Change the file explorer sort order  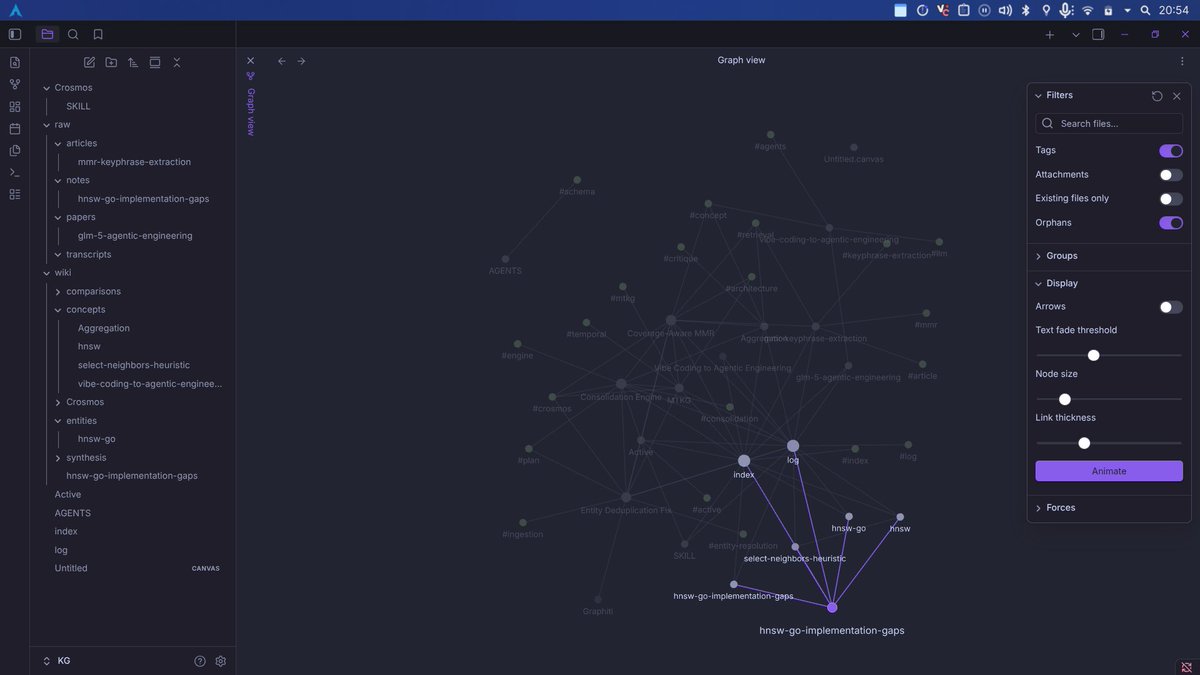point(133,62)
